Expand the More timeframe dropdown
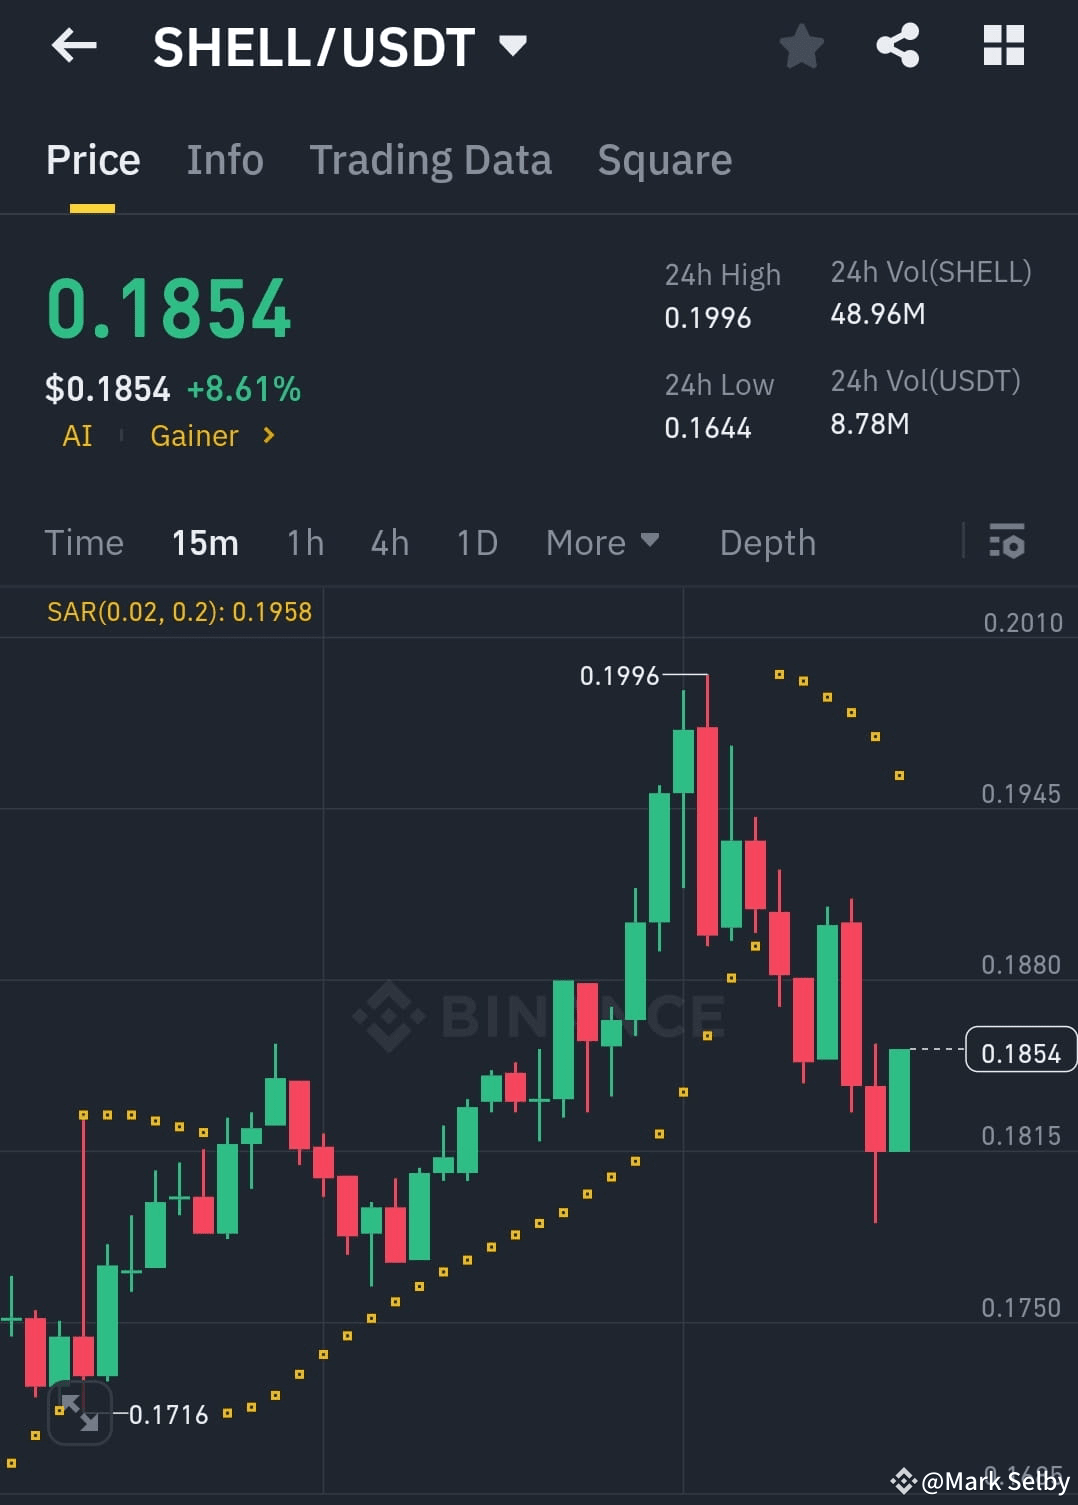The image size is (1078, 1505). 603,543
